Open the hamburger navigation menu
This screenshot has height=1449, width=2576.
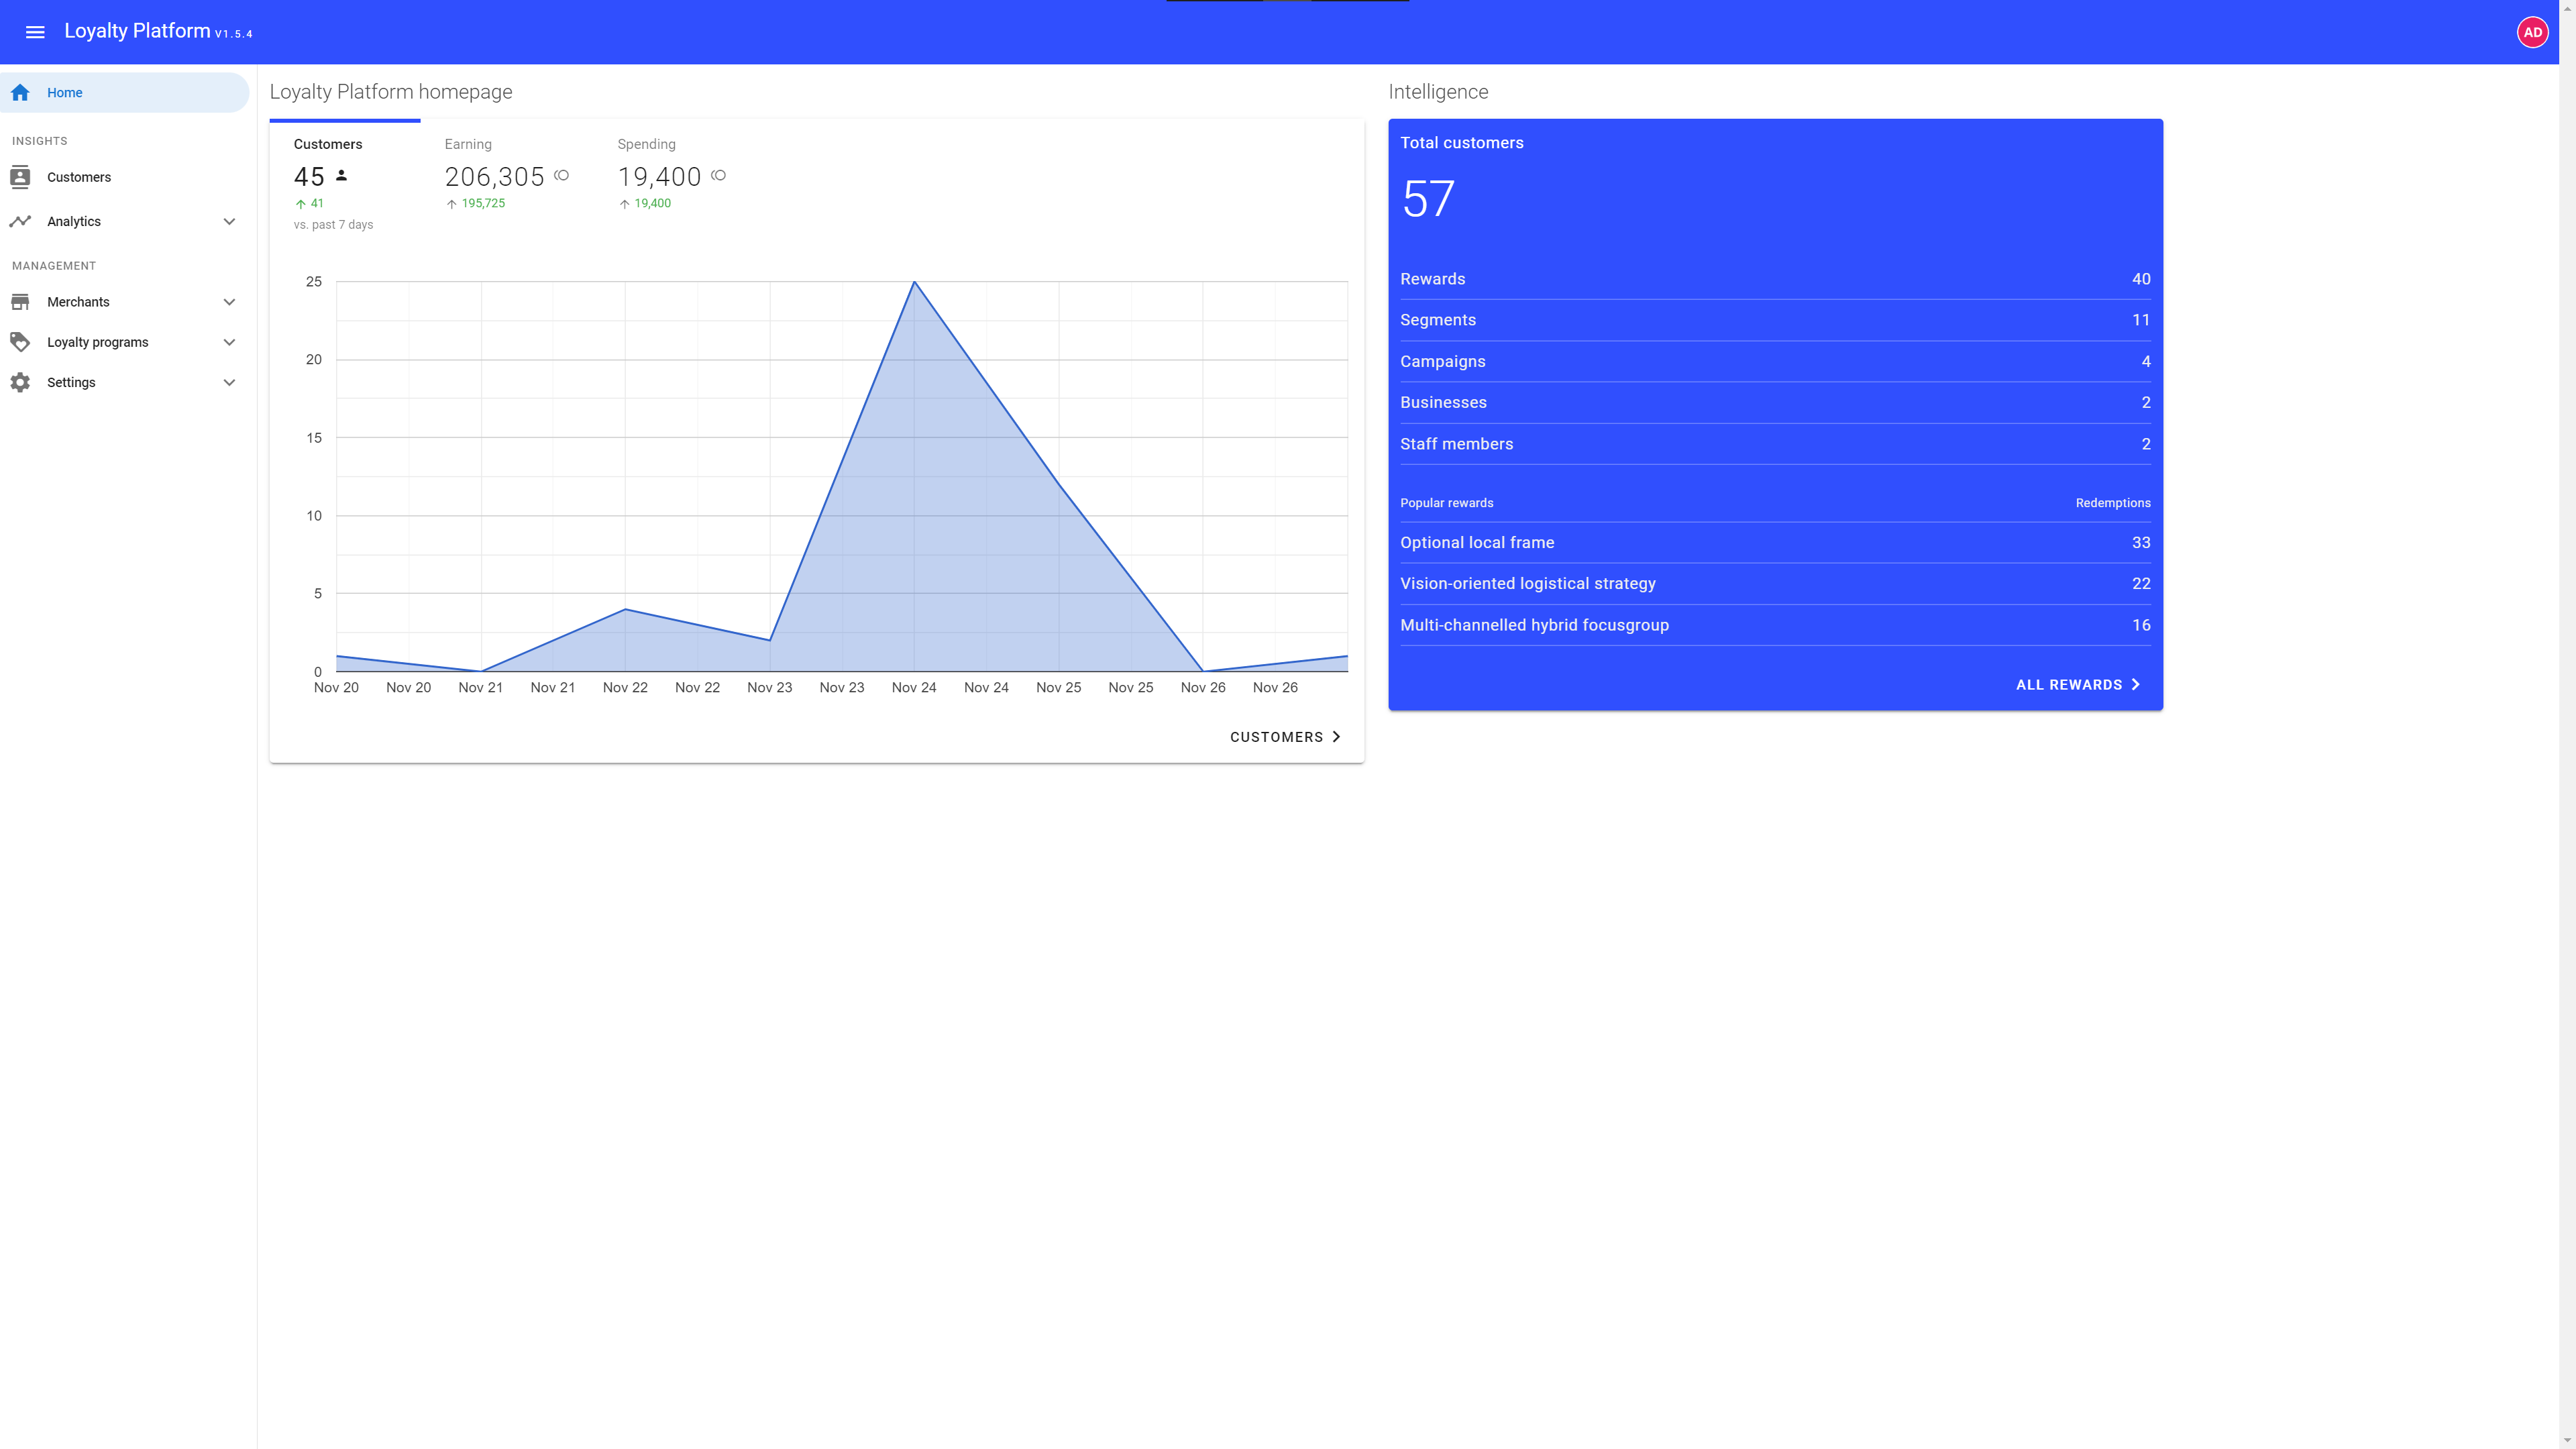[x=35, y=32]
